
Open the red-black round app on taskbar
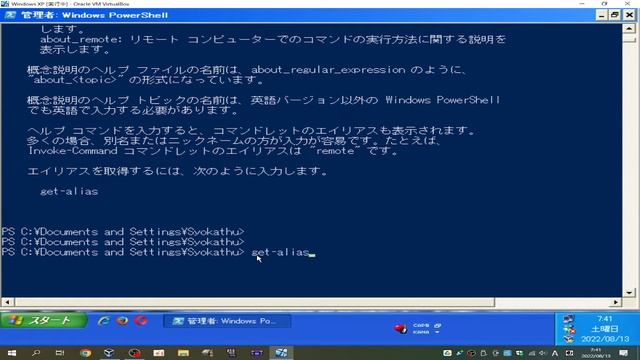pos(134,353)
